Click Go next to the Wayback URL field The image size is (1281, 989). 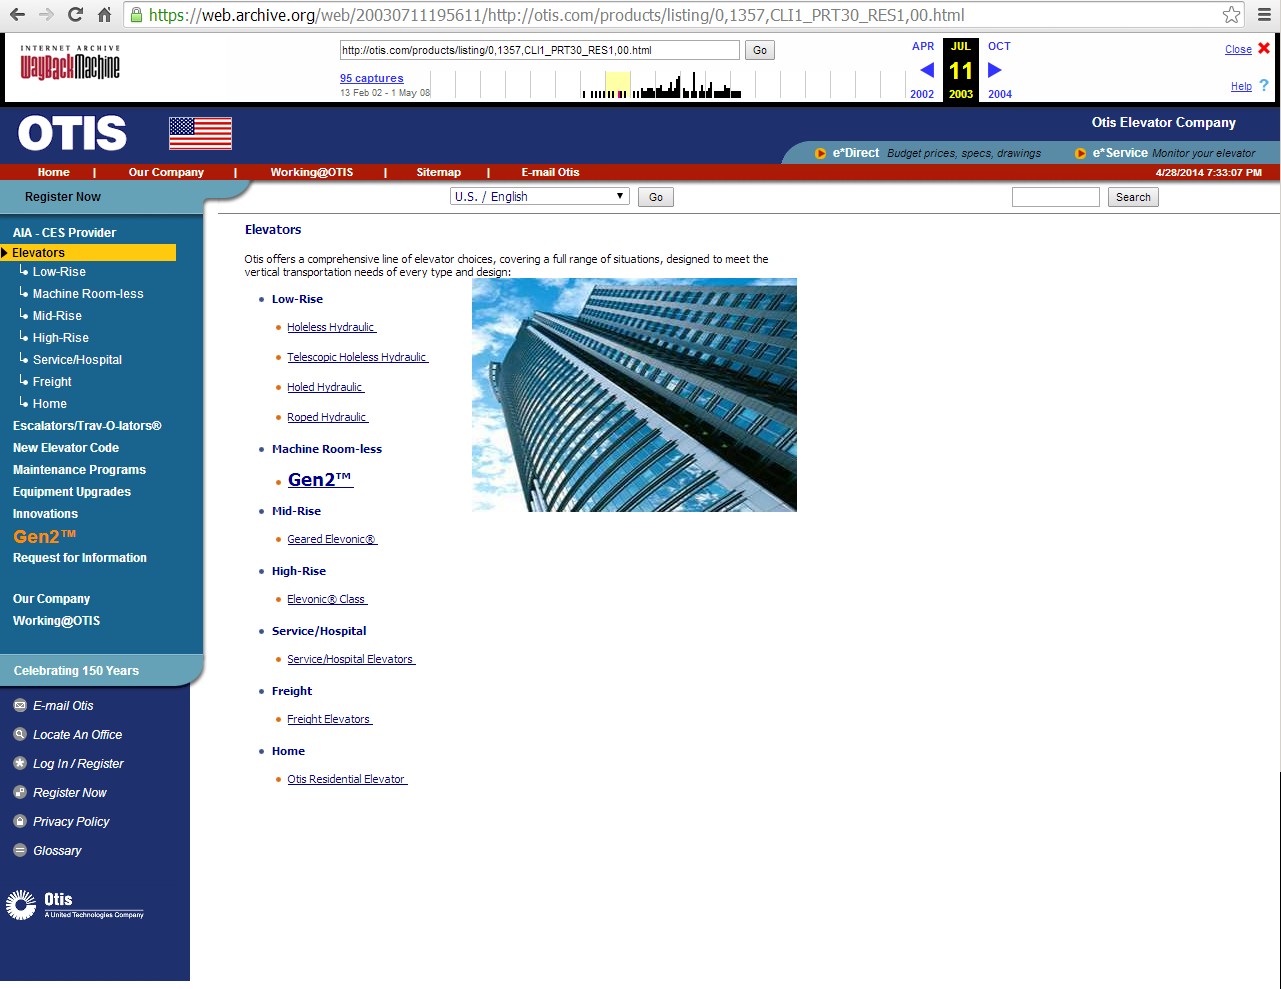coord(760,50)
